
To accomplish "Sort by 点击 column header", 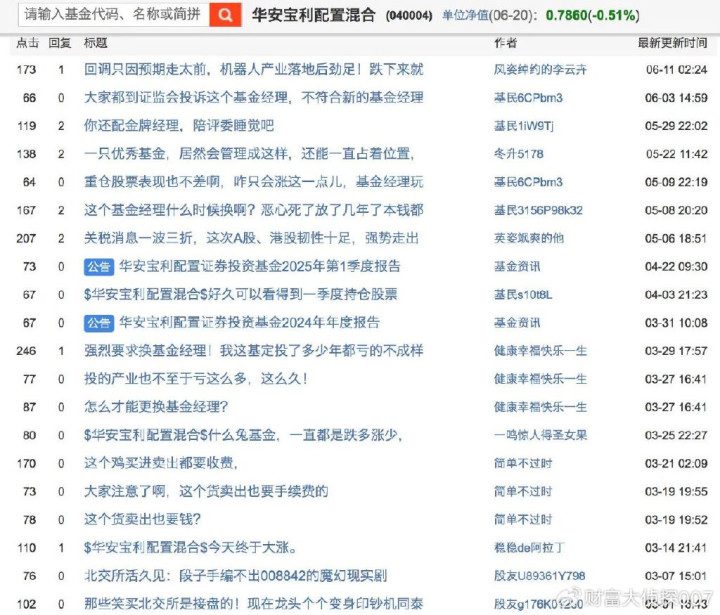I will pos(27,43).
